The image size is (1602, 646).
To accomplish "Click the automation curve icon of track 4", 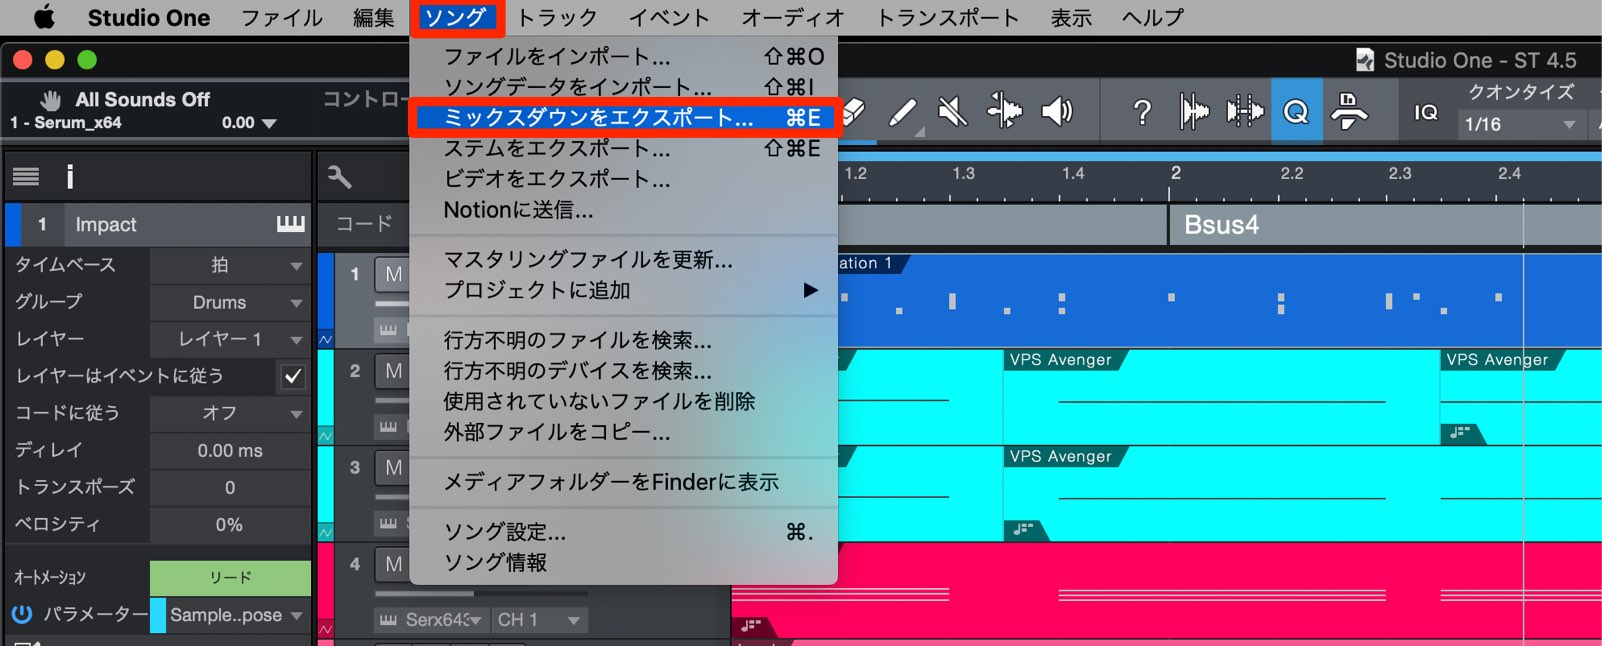I will (x=326, y=629).
